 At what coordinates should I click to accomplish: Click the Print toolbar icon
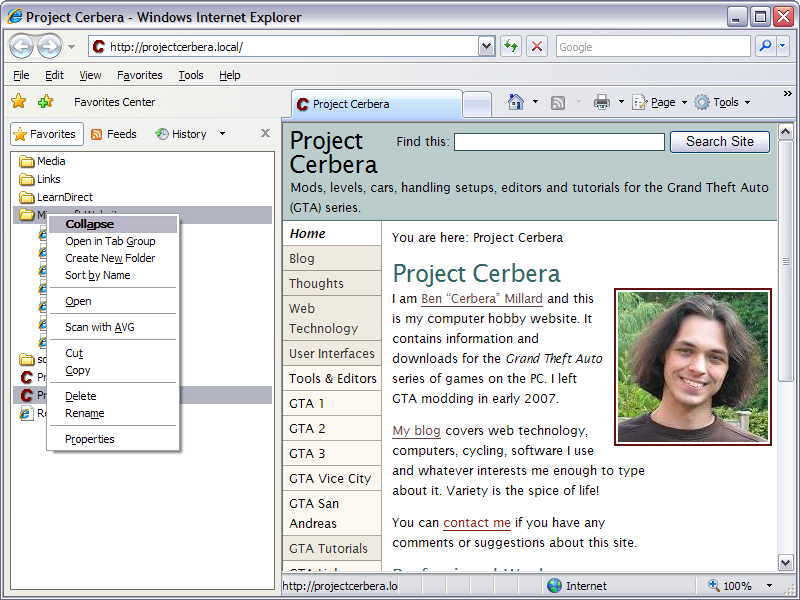602,102
